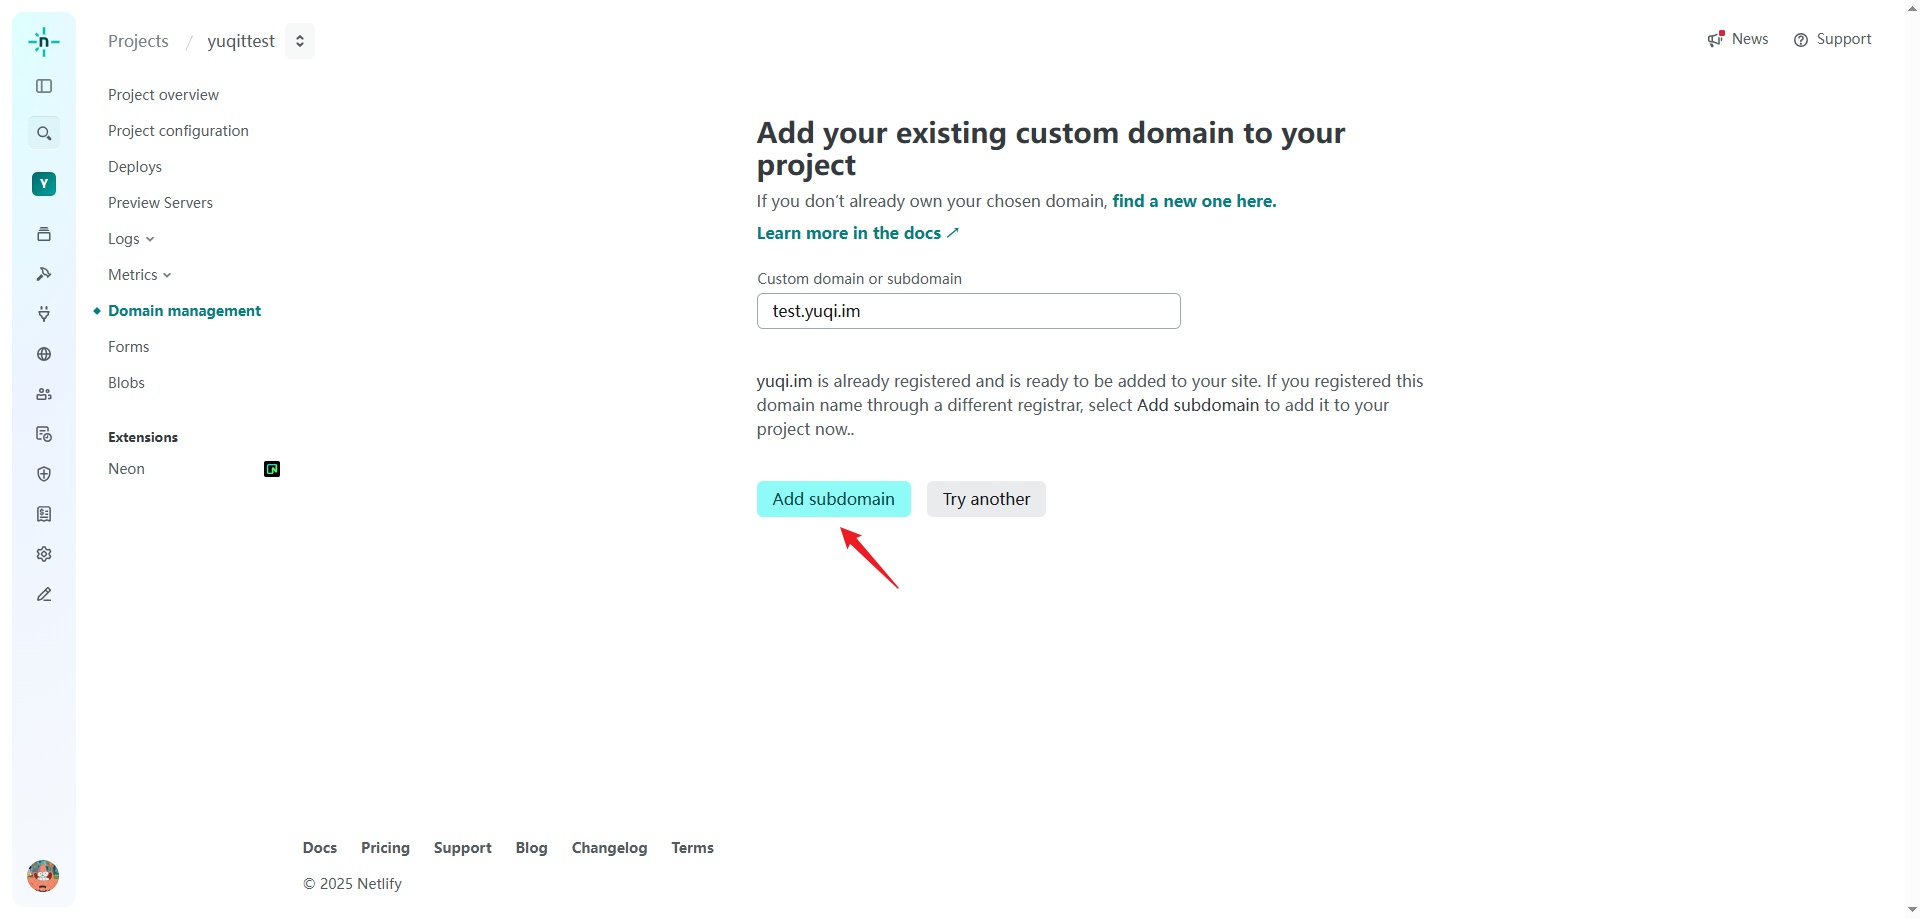The height and width of the screenshot is (919, 1920).
Task: Click the Neon extension icon
Action: 272,469
